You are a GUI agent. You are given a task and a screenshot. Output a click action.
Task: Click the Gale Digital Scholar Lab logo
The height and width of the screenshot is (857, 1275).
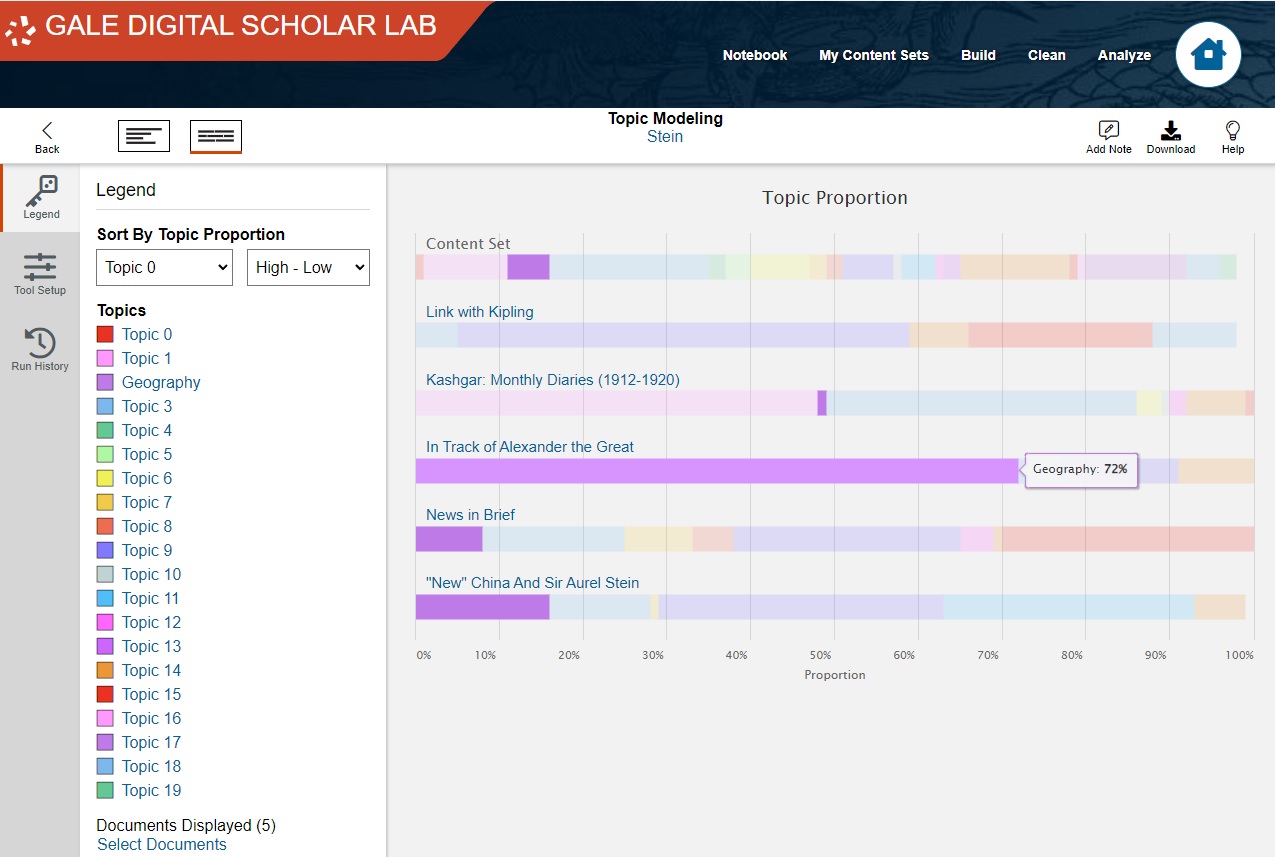[222, 27]
